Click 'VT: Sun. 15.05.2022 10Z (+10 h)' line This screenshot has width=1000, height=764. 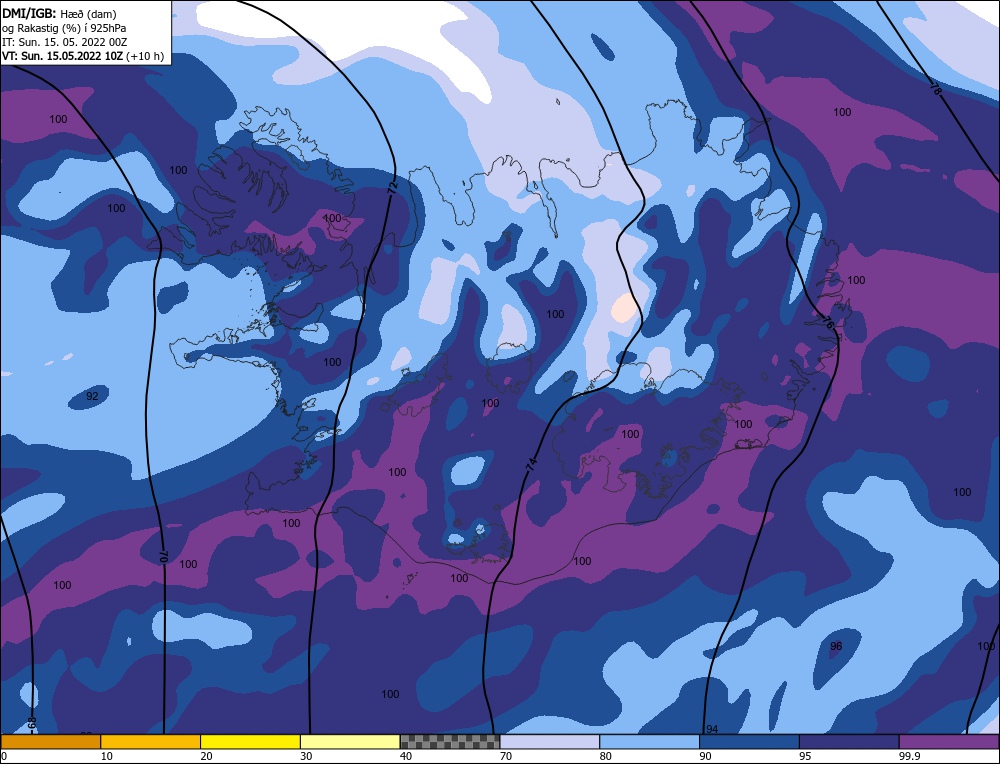click(x=83, y=56)
